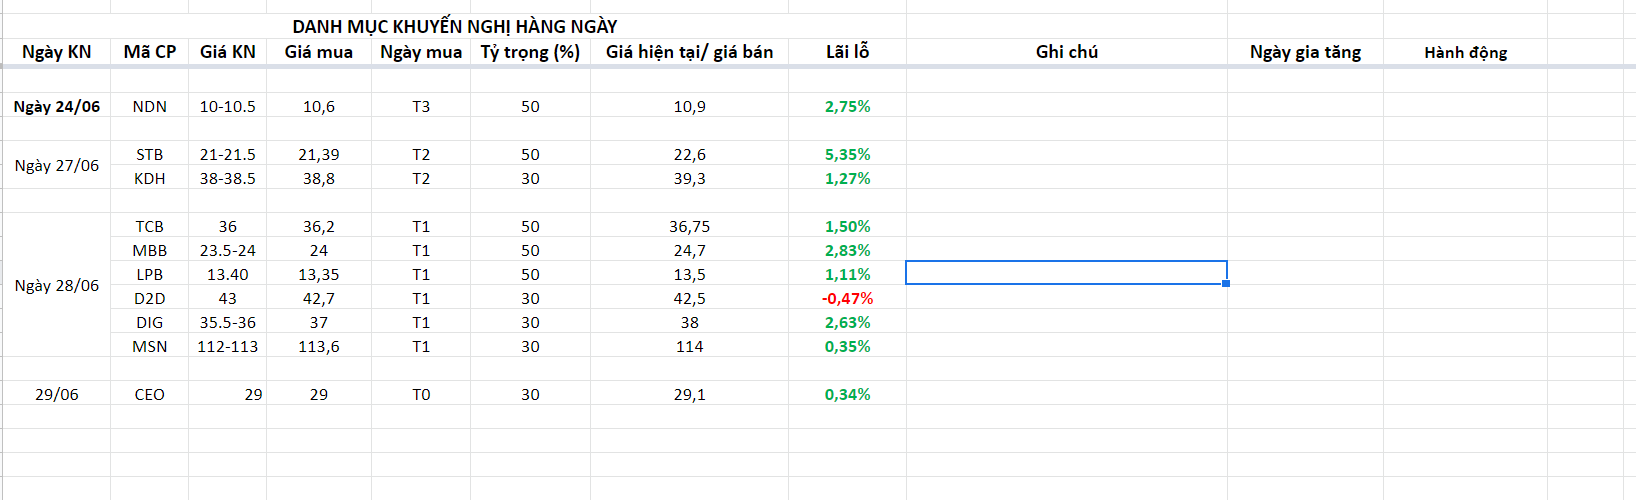This screenshot has width=1636, height=500.
Task: Select the 13,35 buy price cell
Action: 319,274
